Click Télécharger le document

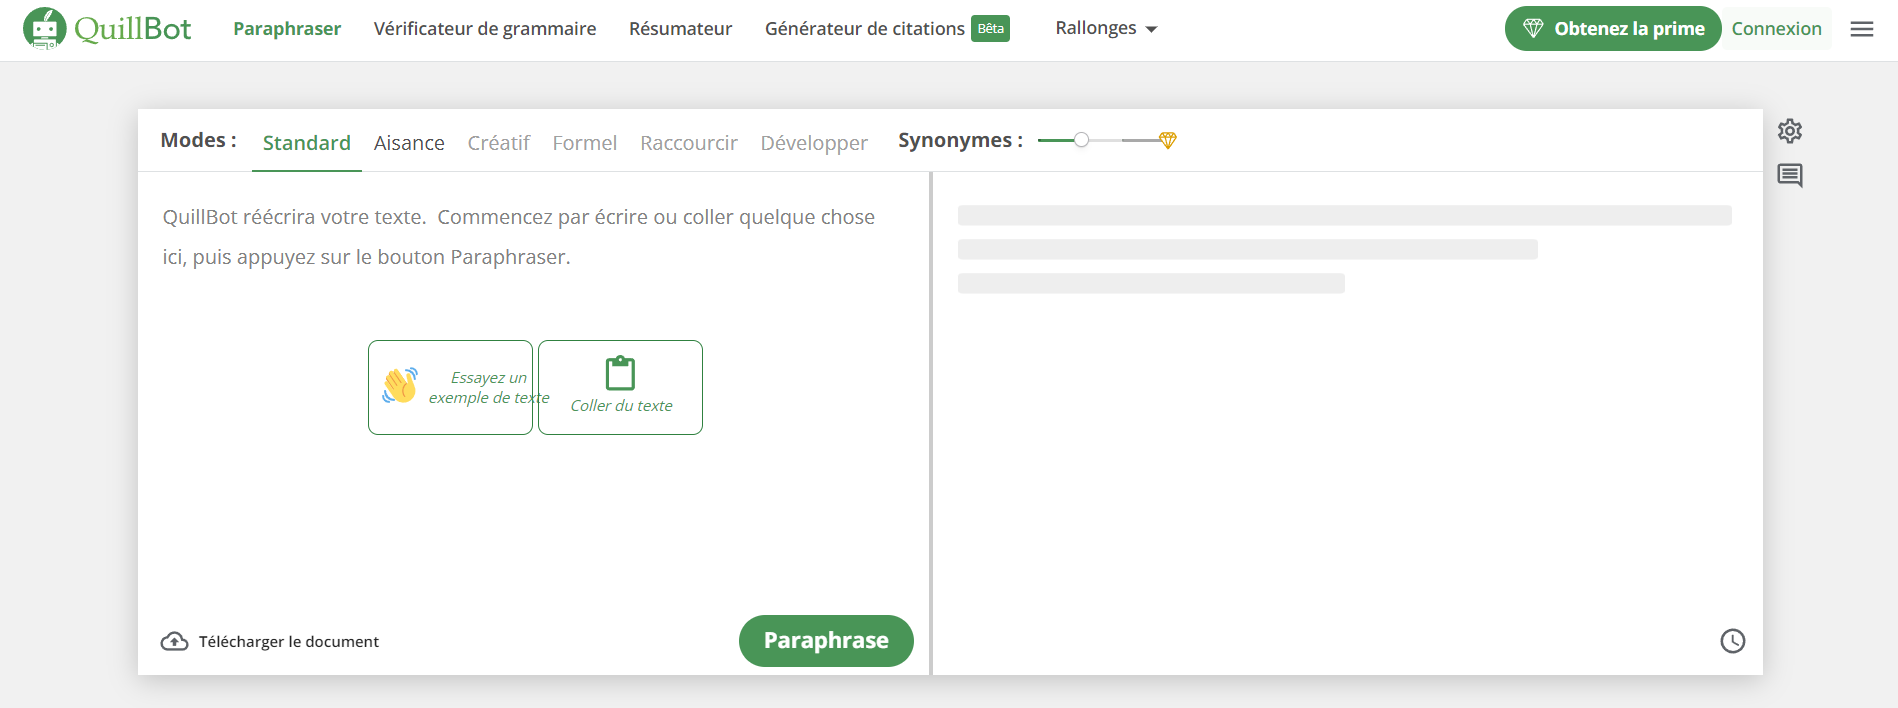[x=270, y=641]
